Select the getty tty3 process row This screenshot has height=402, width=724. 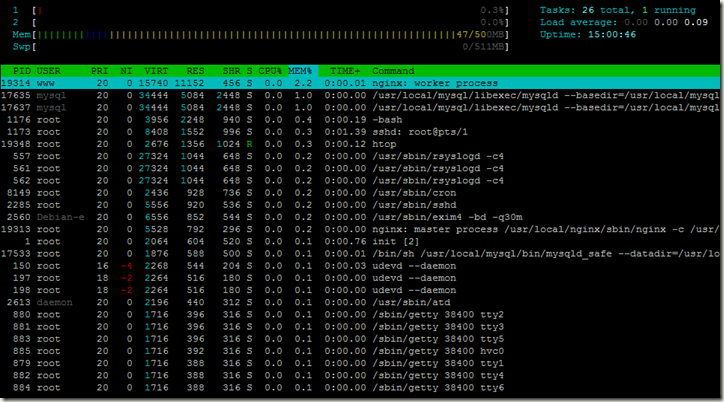(360, 327)
